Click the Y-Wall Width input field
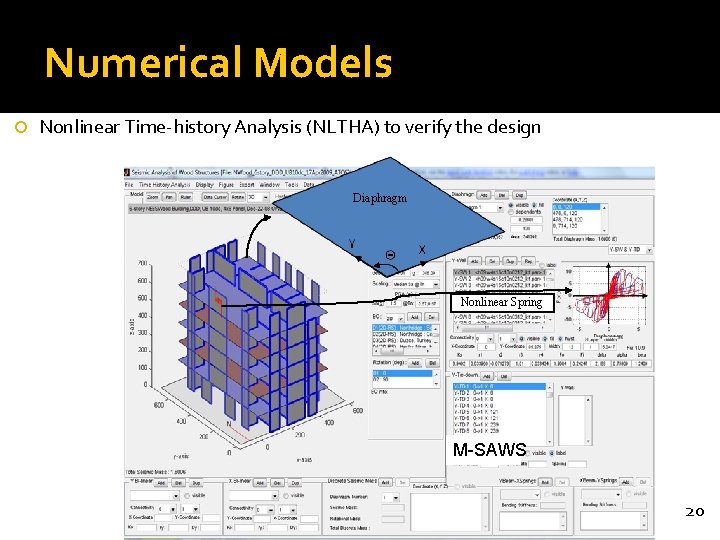 pyautogui.click(x=572, y=347)
